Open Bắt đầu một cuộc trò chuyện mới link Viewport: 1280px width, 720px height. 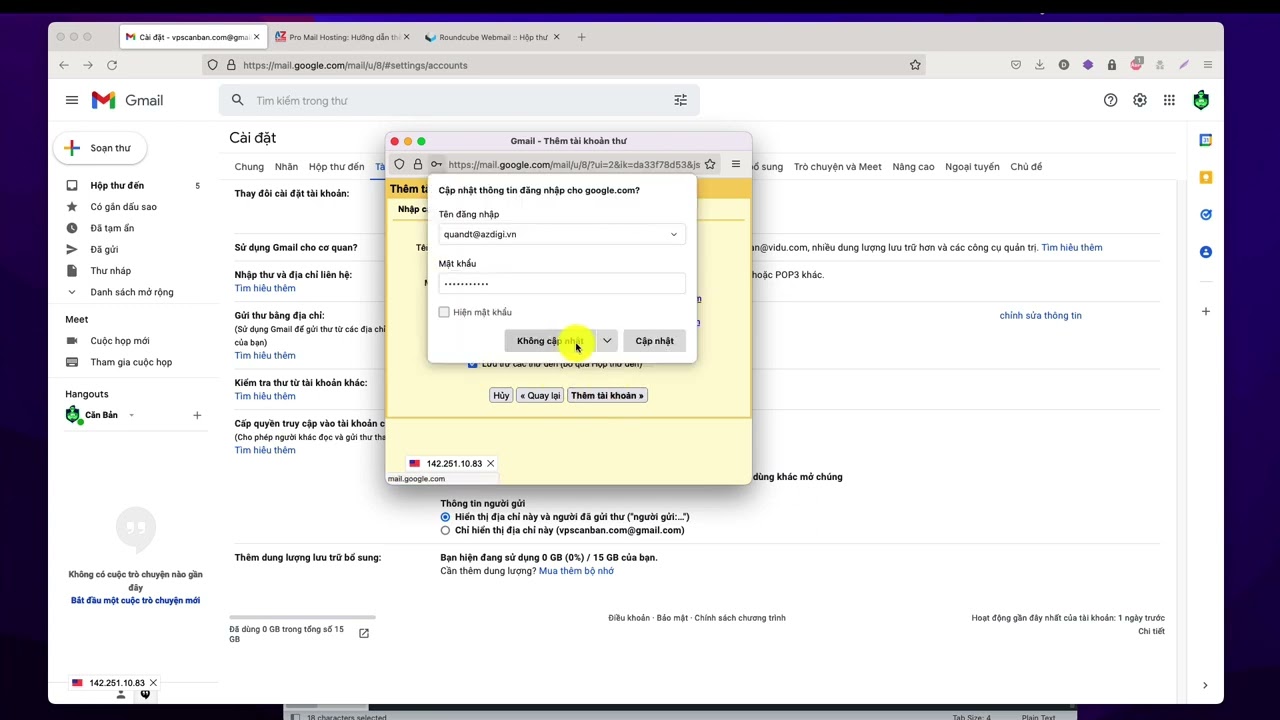(135, 601)
